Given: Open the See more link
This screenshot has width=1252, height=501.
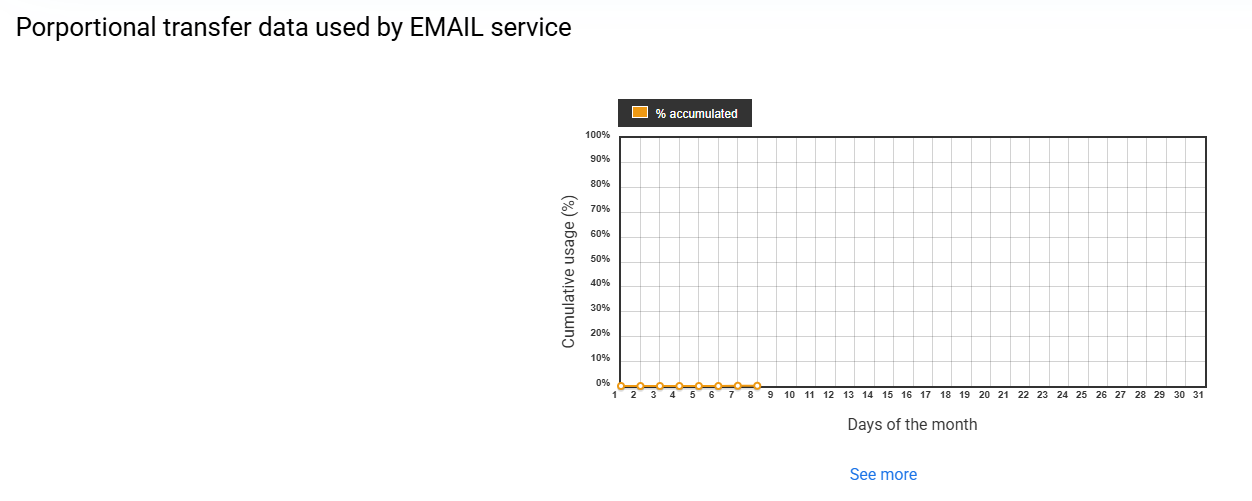Looking at the screenshot, I should click(x=883, y=474).
